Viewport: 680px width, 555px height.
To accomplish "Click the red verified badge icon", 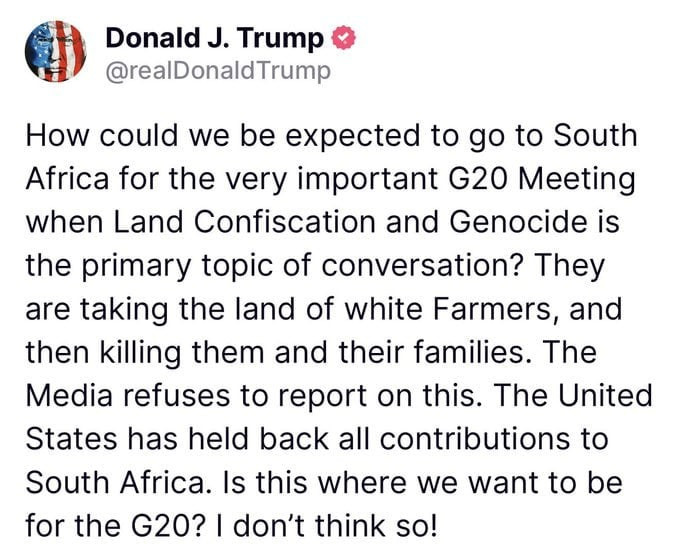I will point(343,40).
